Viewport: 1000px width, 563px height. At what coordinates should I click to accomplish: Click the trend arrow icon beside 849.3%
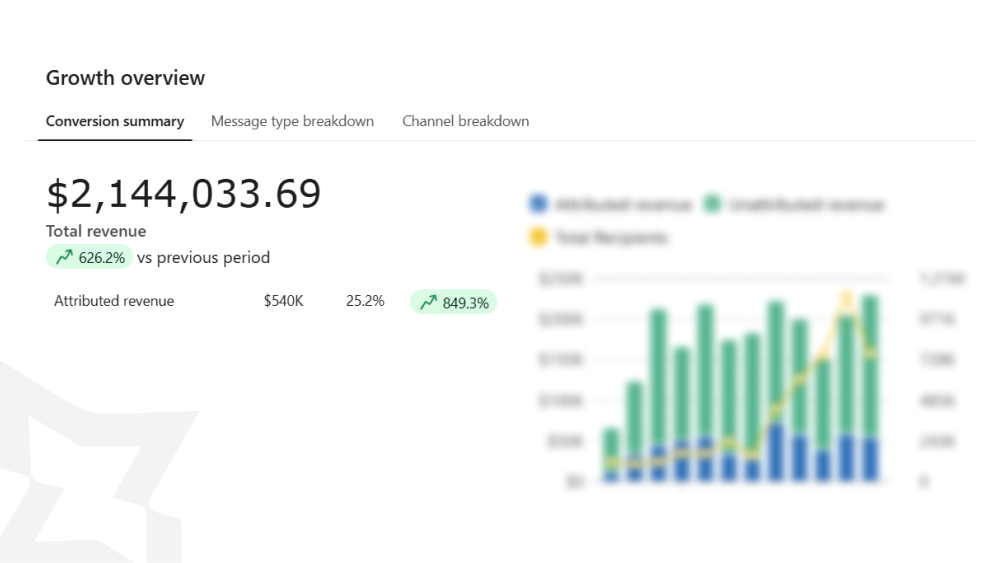[x=428, y=302]
